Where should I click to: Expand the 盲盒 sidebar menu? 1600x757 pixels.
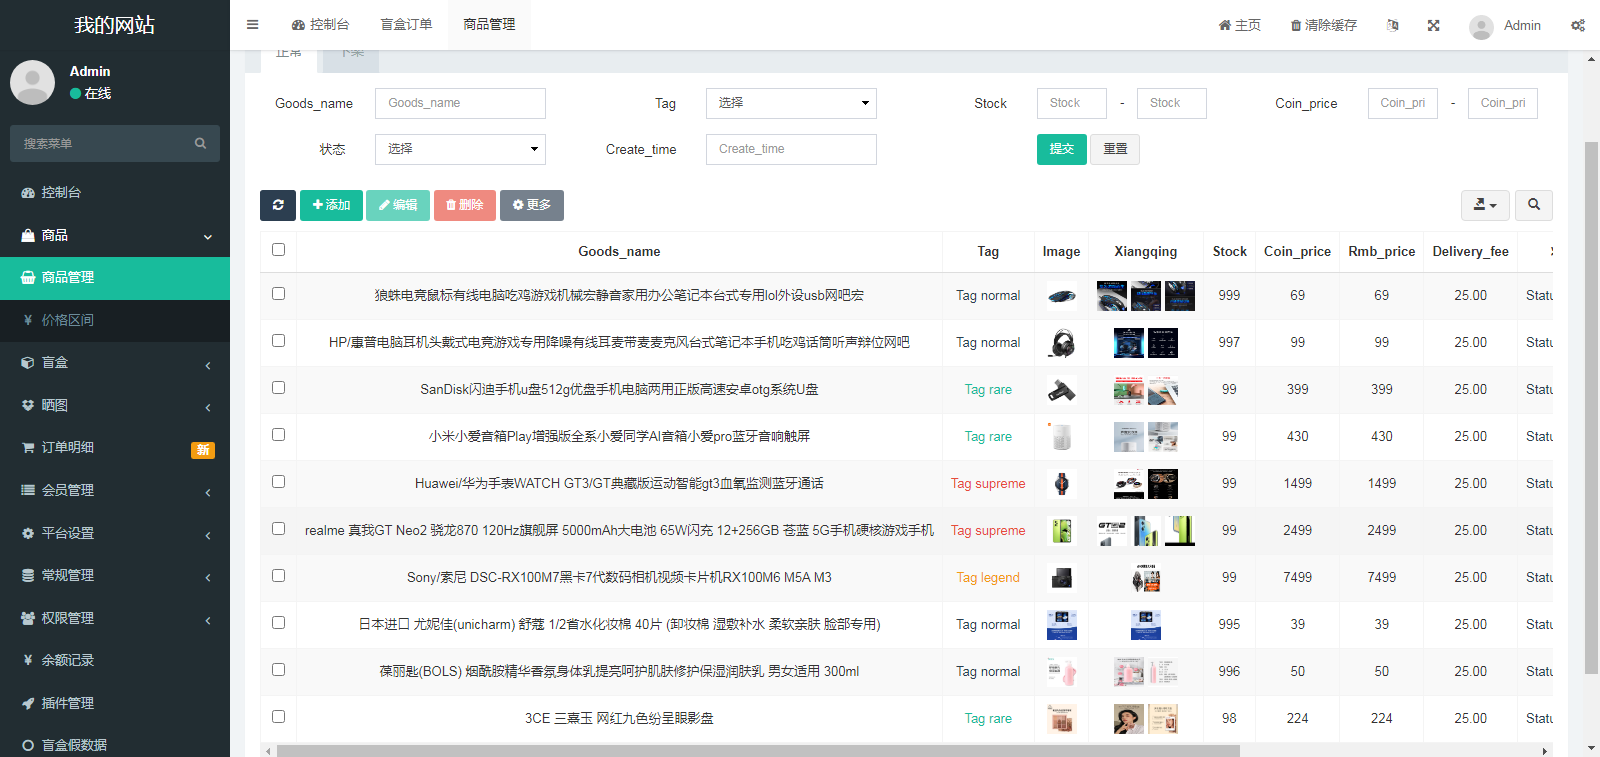point(115,363)
